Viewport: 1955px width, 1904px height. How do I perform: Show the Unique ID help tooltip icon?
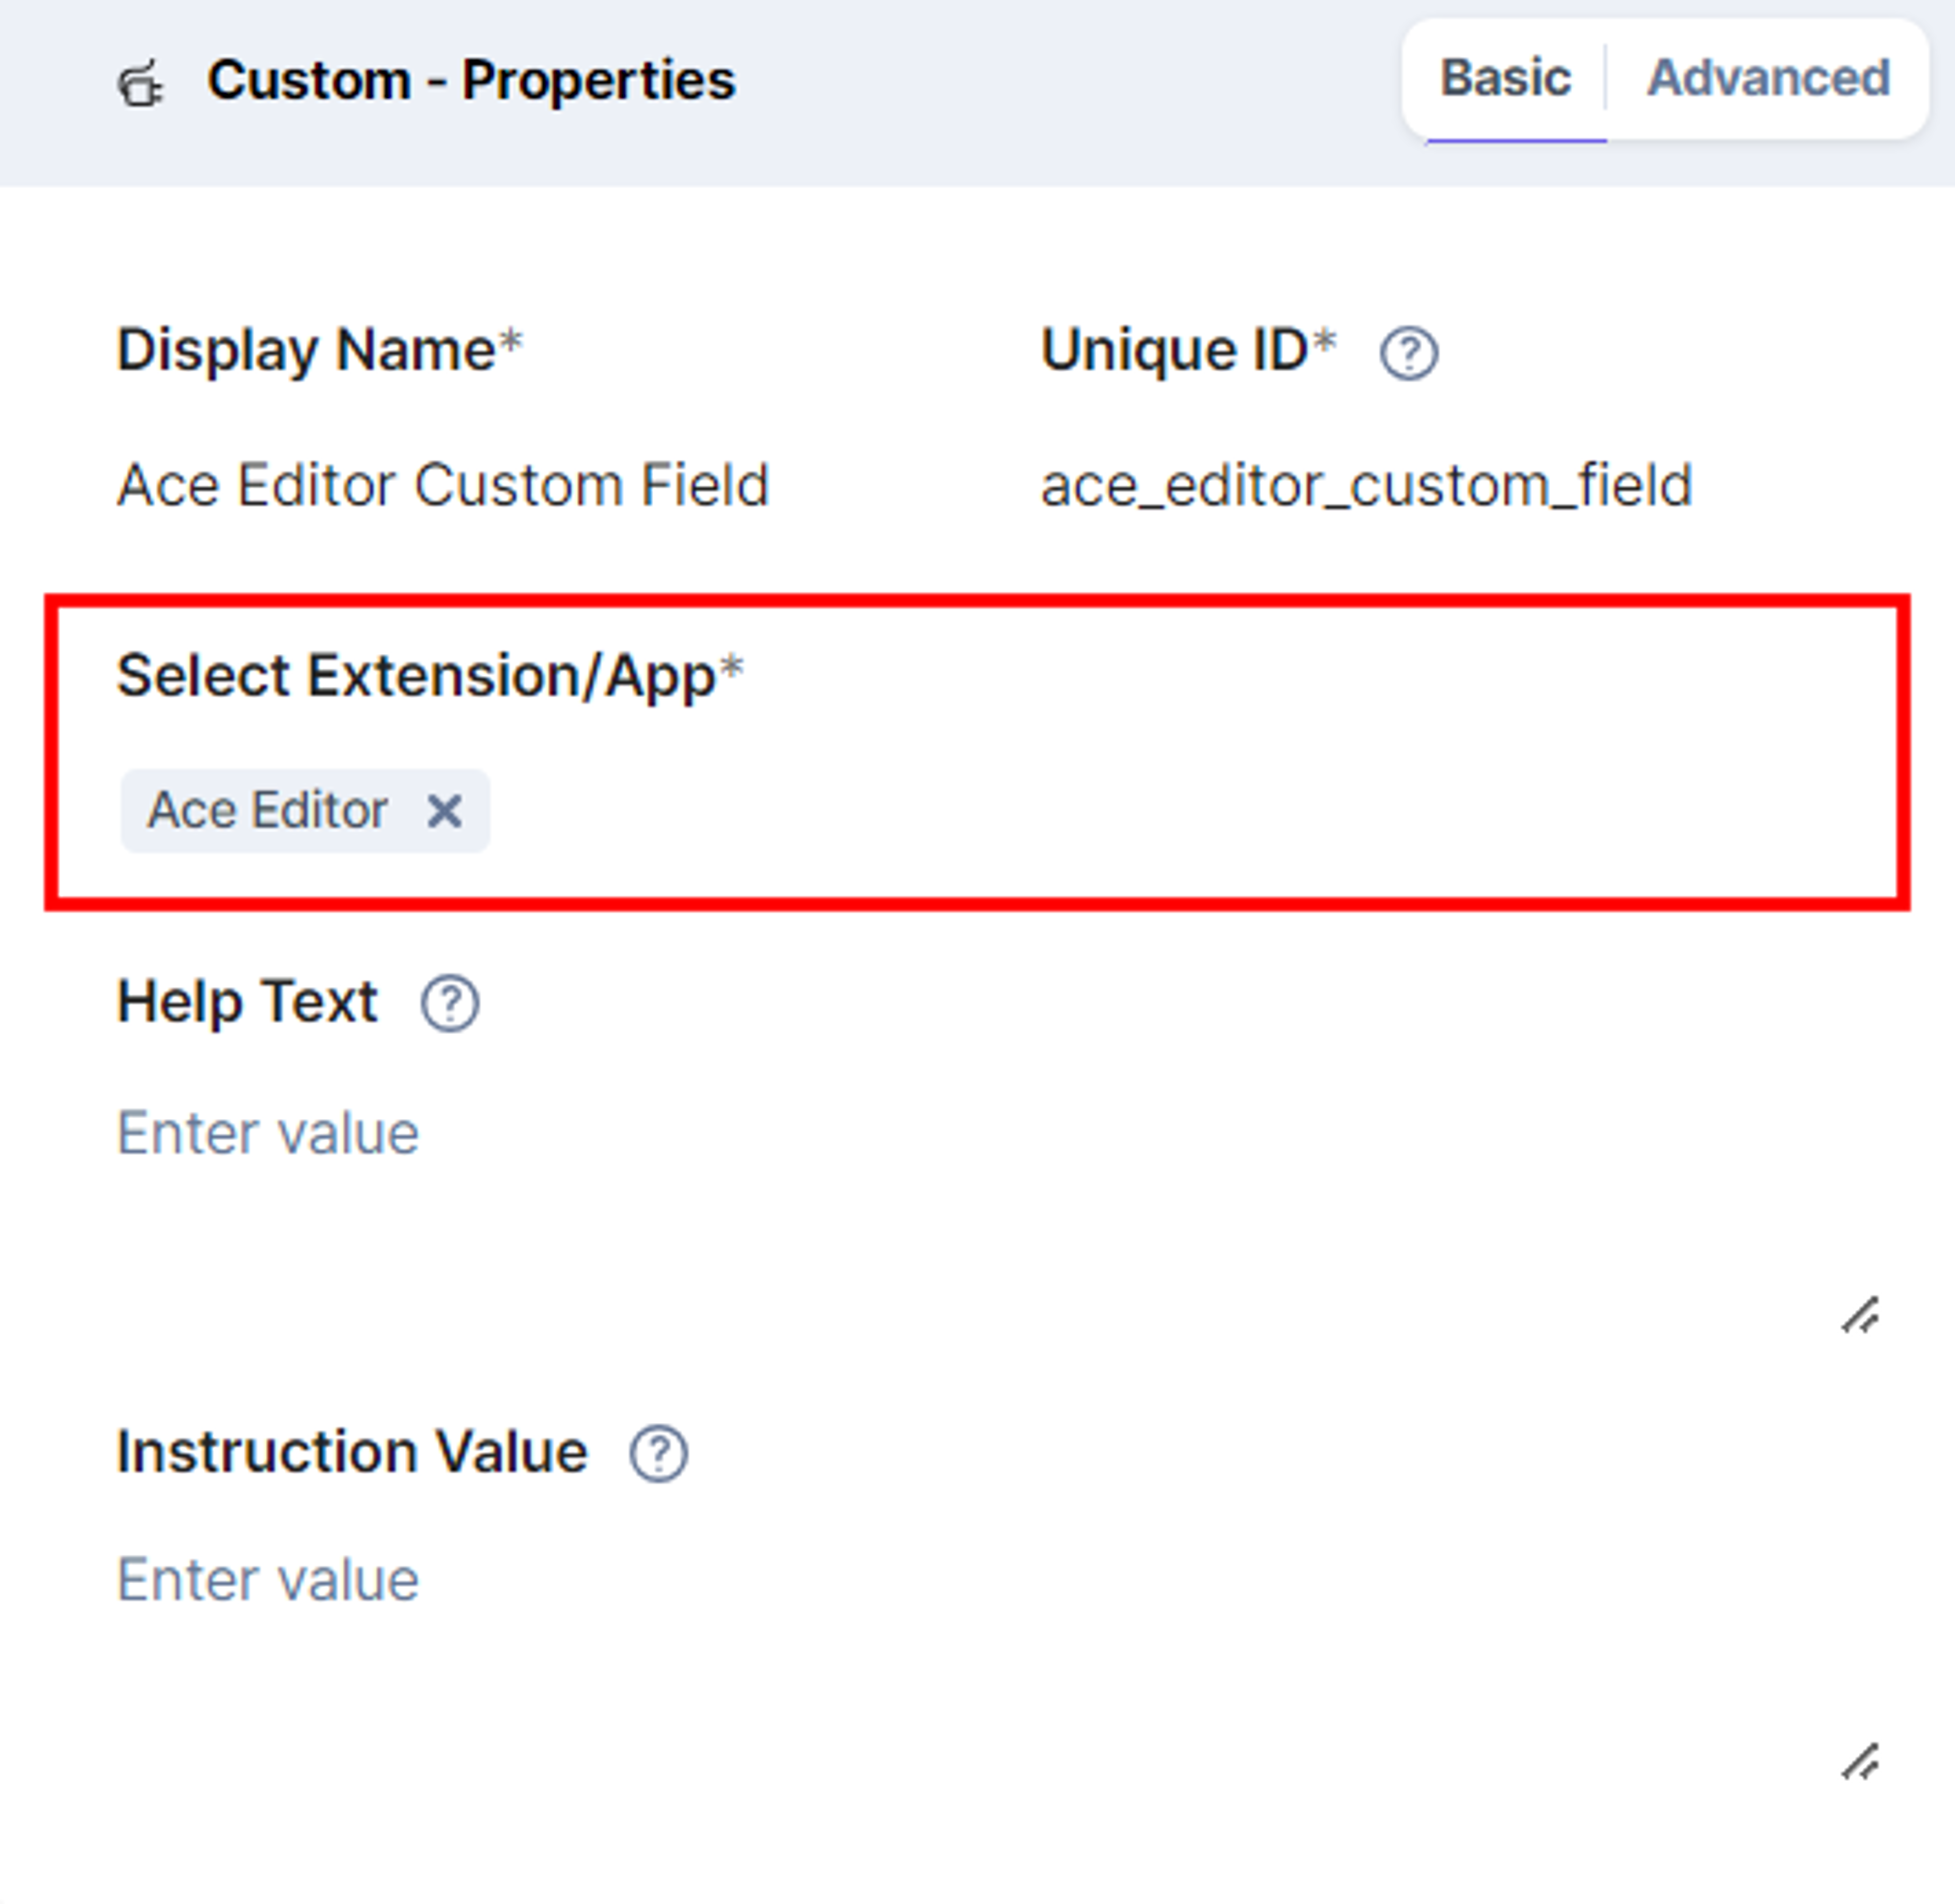(1409, 353)
